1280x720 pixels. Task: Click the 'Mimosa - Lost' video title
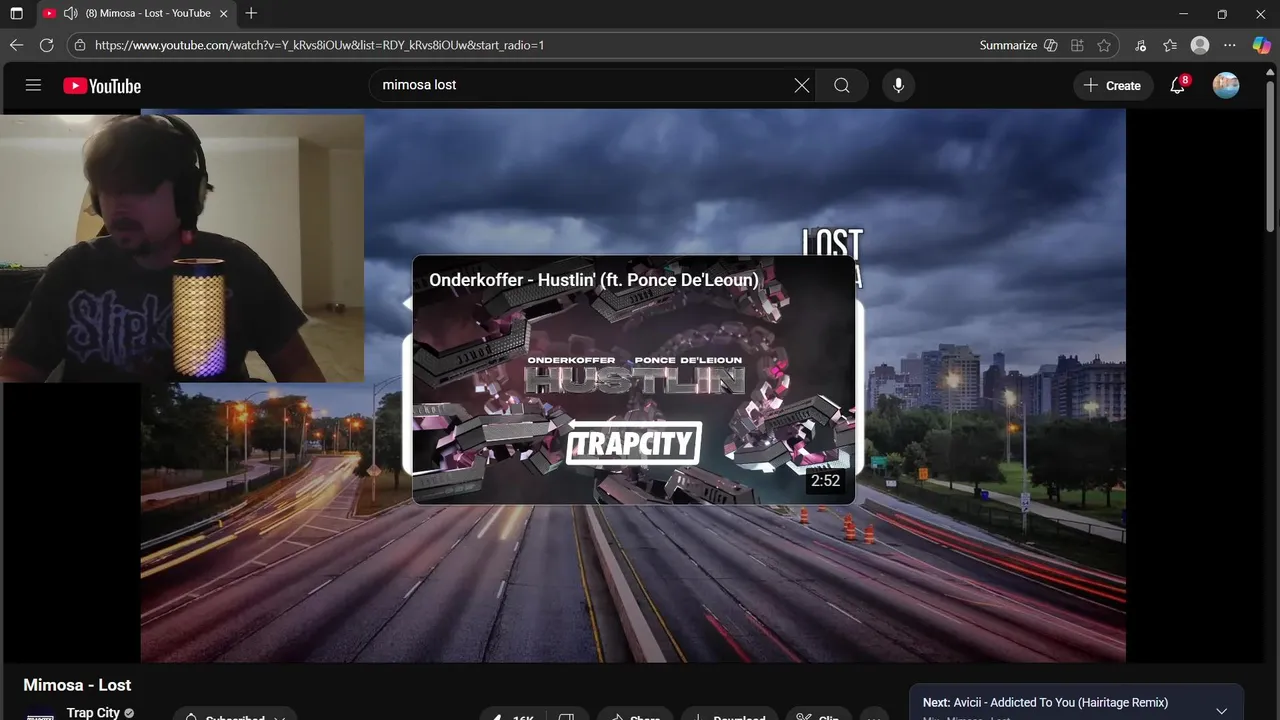(77, 685)
